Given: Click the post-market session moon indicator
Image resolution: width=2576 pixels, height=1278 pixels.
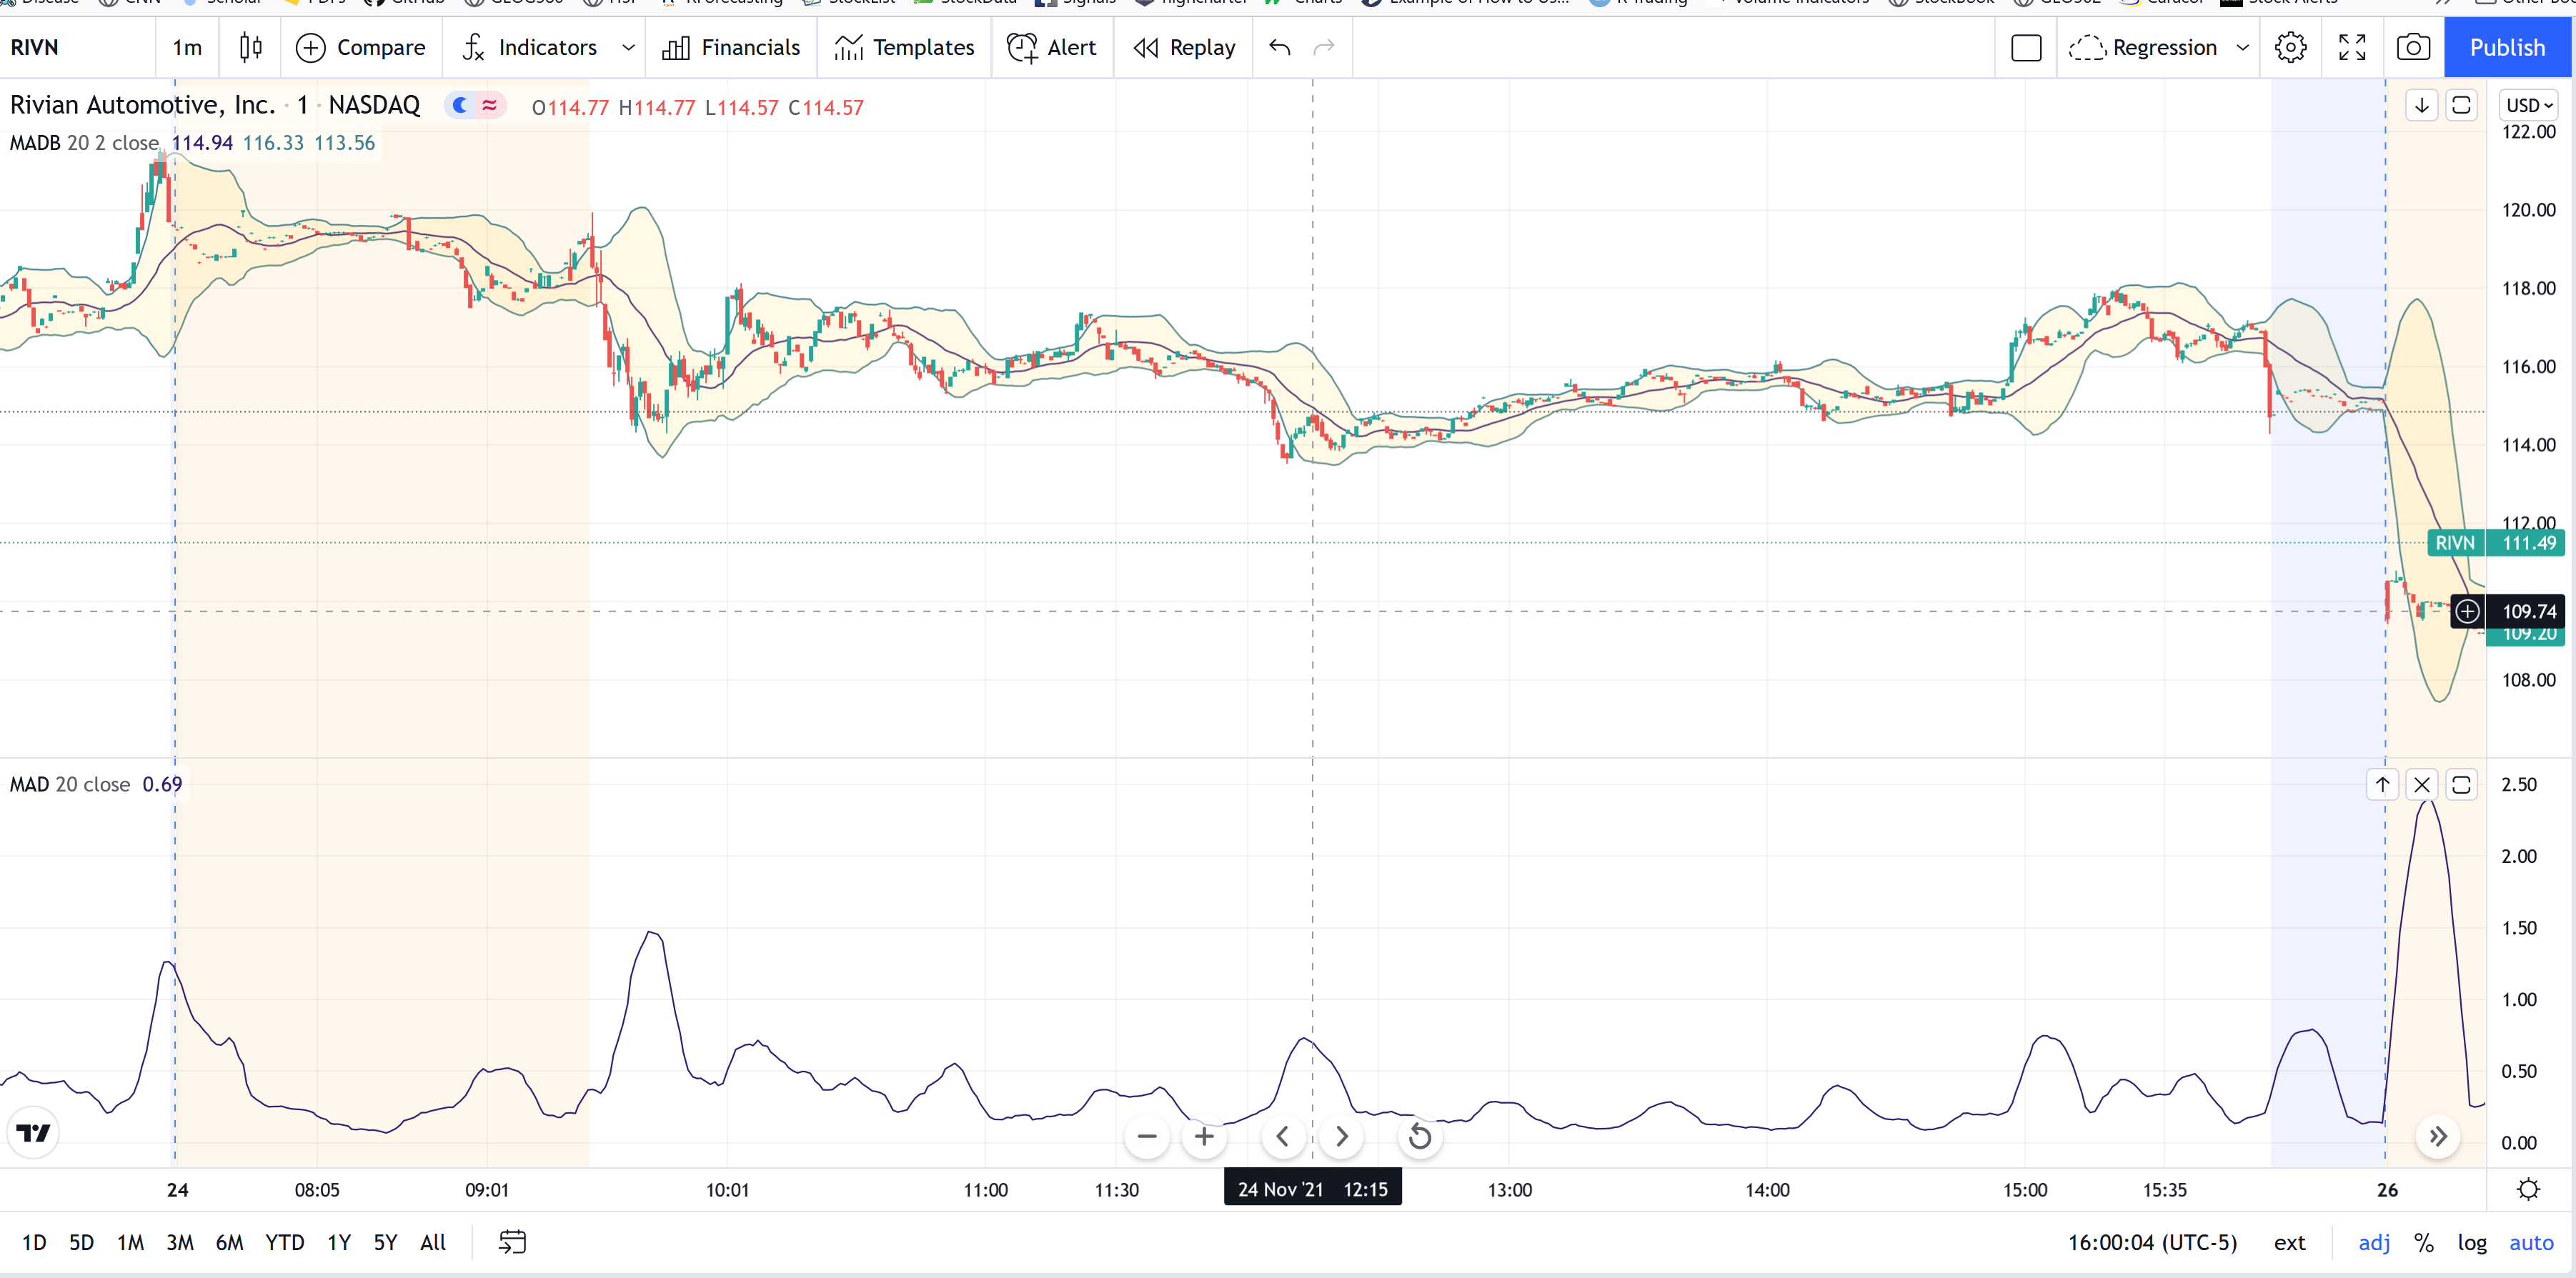Looking at the screenshot, I should (459, 105).
